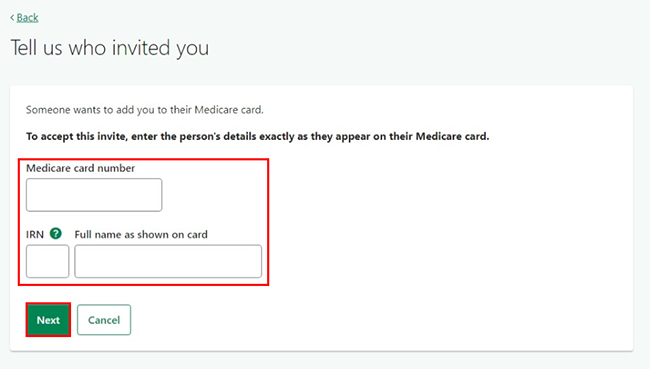Click the IRN label text

[x=35, y=235]
